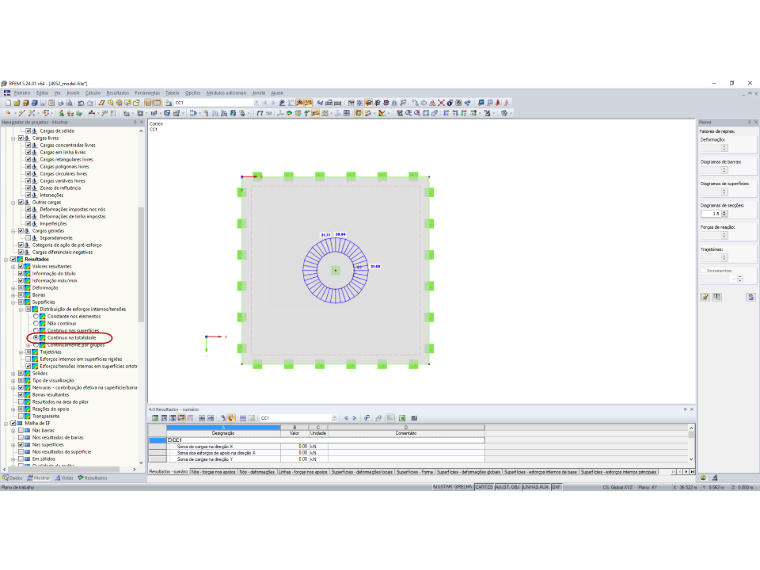760x570 pixels.
Task: Toggle the DXF status bar button
Action: click(556, 487)
